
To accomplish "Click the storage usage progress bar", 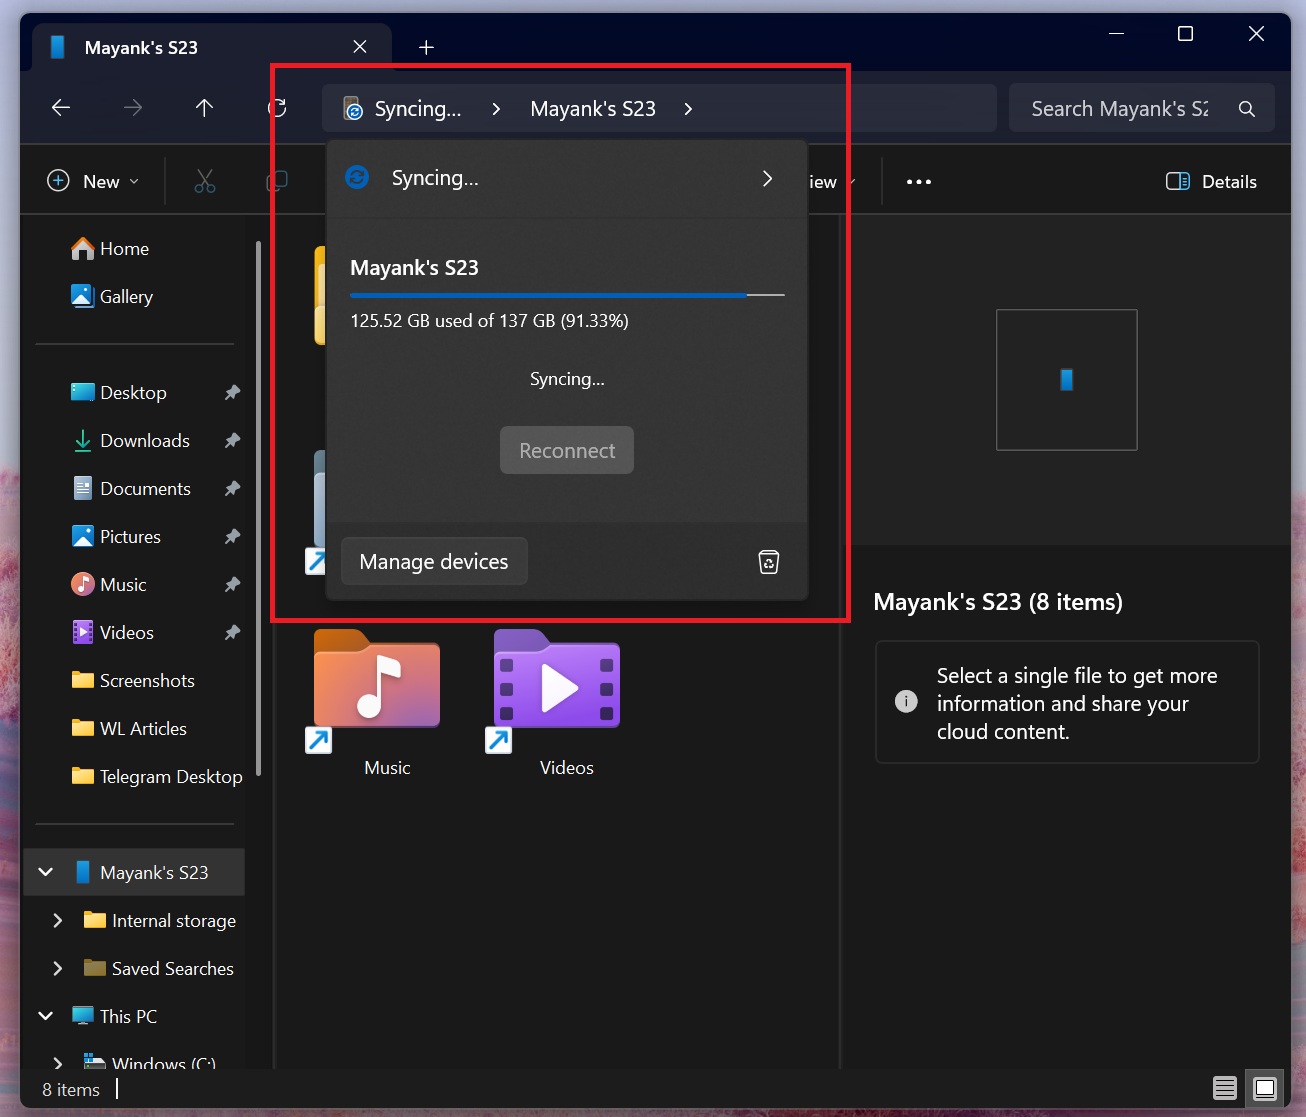I will (566, 295).
